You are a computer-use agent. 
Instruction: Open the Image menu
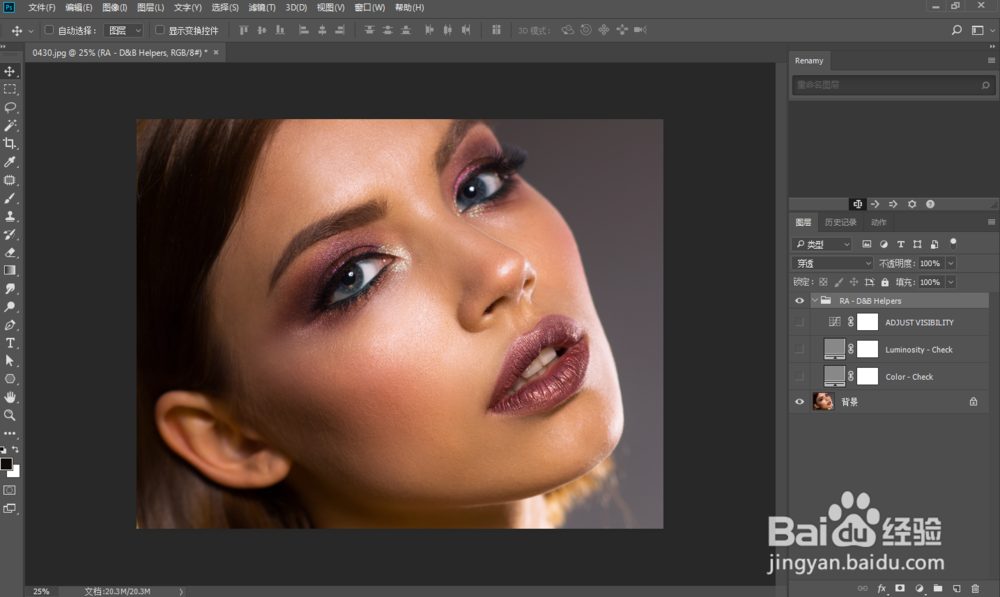pos(115,8)
